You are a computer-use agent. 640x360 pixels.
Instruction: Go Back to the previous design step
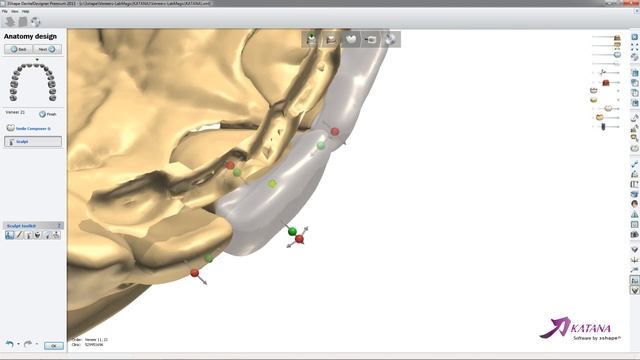[x=18, y=49]
